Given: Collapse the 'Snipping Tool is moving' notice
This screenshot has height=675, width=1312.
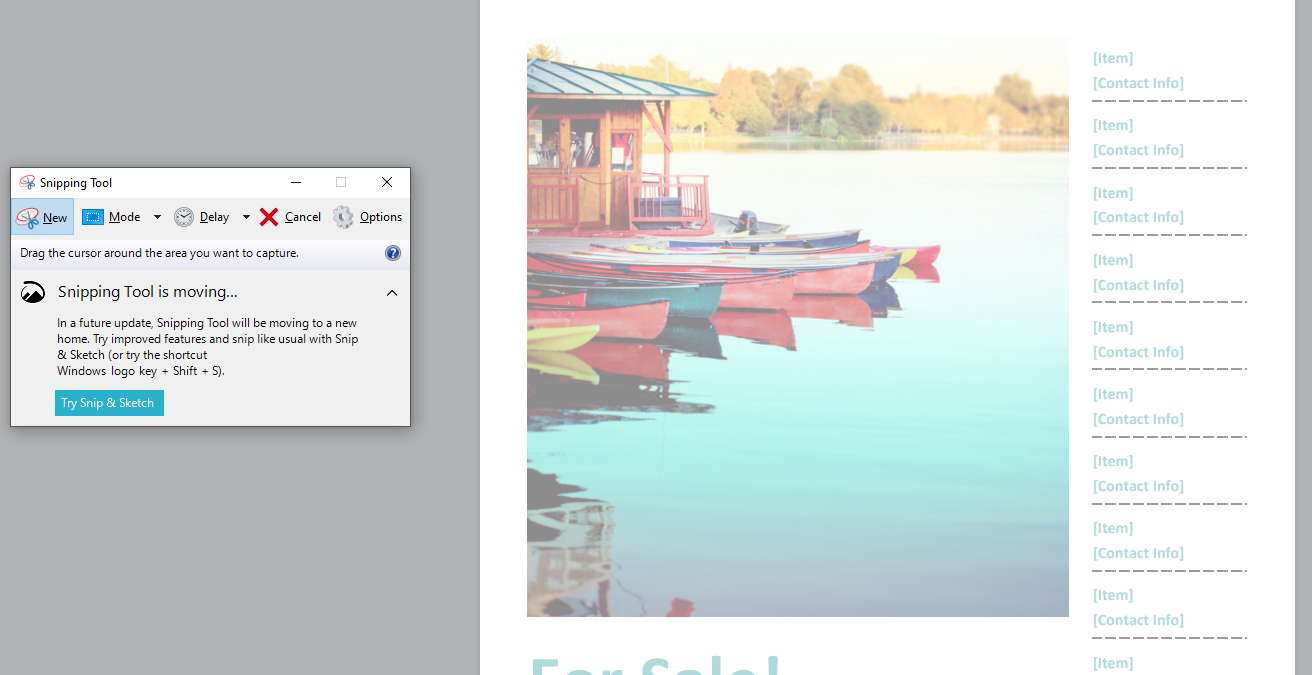Looking at the screenshot, I should 392,293.
